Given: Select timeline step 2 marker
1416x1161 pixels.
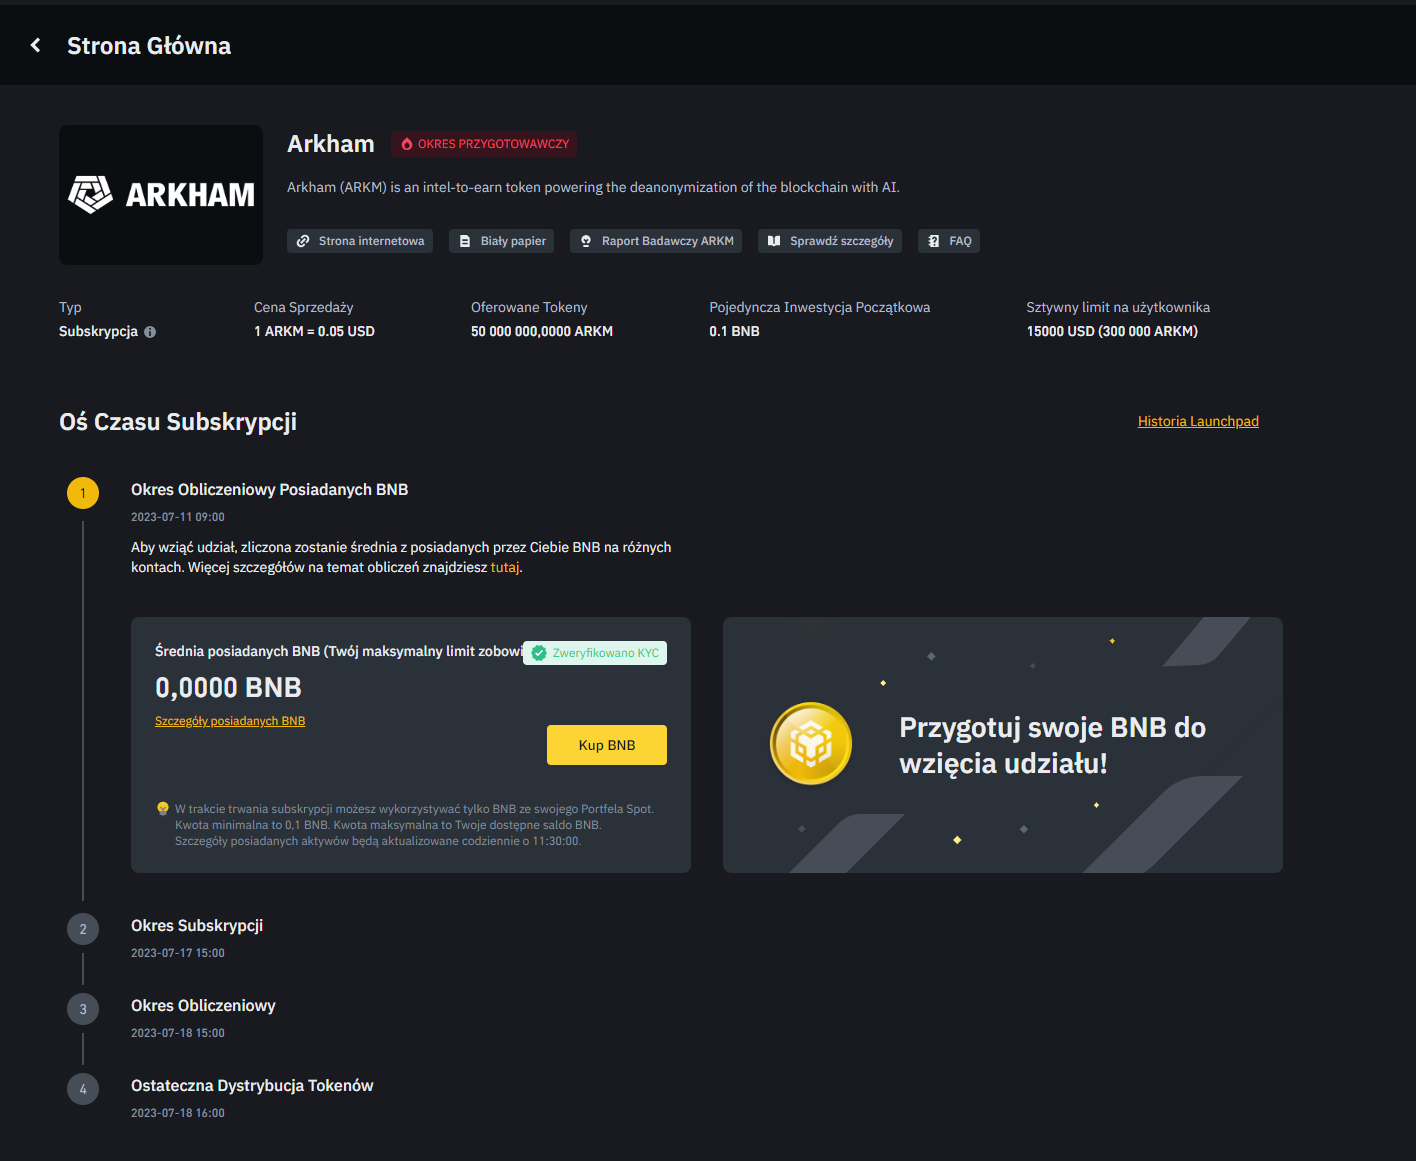Looking at the screenshot, I should (x=83, y=929).
